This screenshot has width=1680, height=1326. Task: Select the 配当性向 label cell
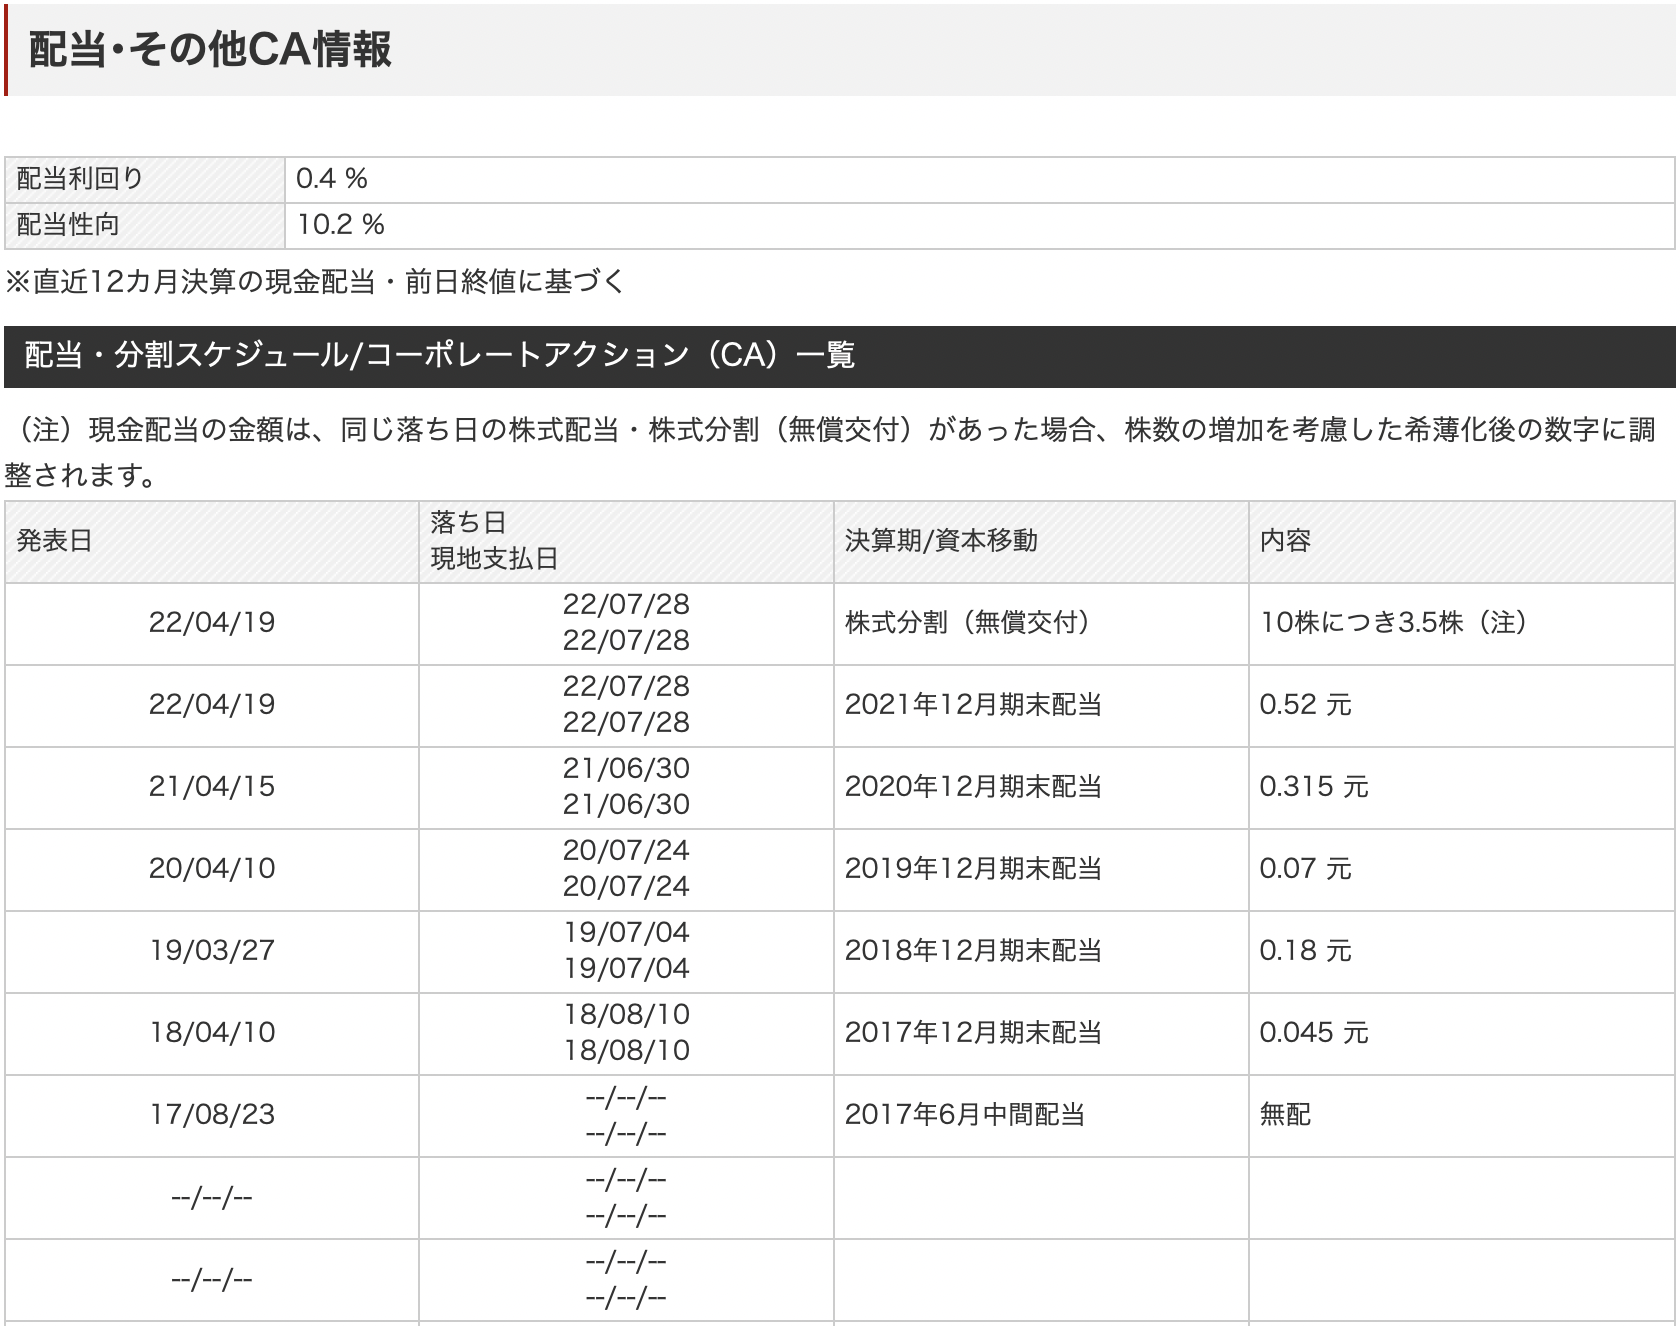pos(145,225)
